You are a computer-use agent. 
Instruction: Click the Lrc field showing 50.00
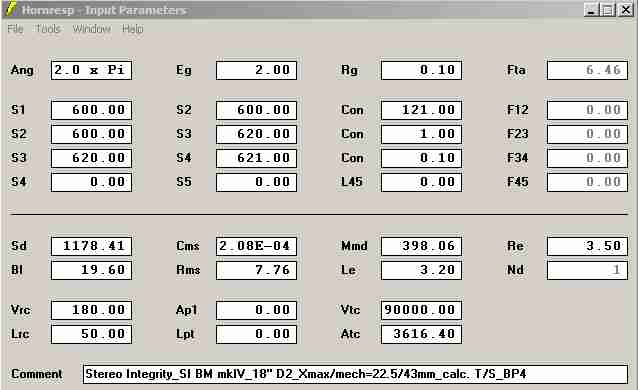(x=92, y=334)
